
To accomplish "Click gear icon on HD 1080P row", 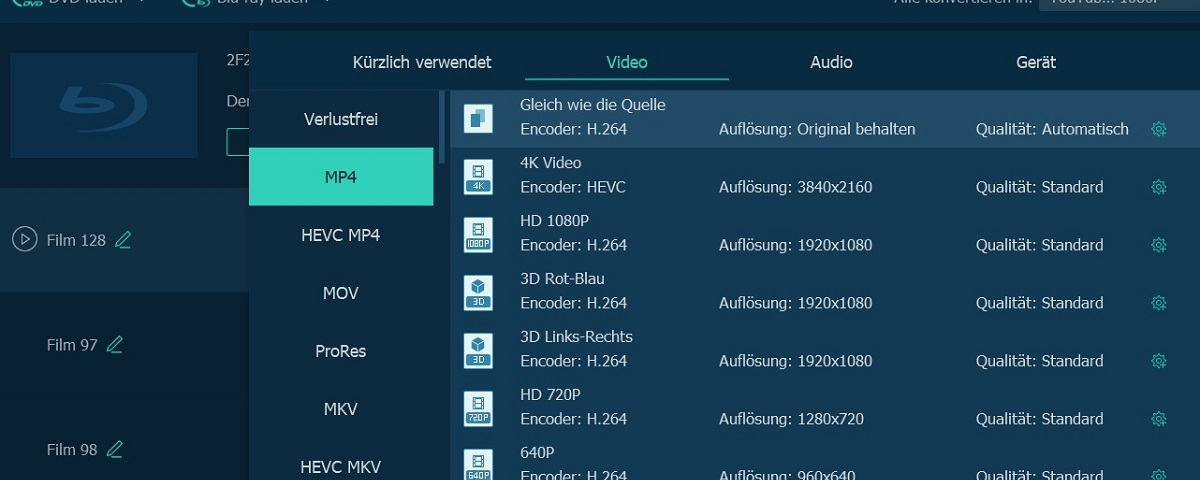I will [x=1159, y=245].
